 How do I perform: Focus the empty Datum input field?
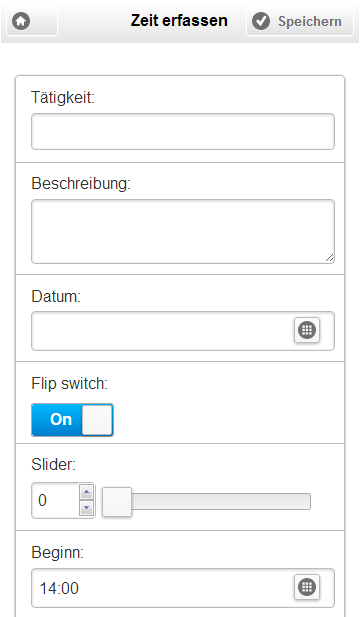(x=161, y=331)
